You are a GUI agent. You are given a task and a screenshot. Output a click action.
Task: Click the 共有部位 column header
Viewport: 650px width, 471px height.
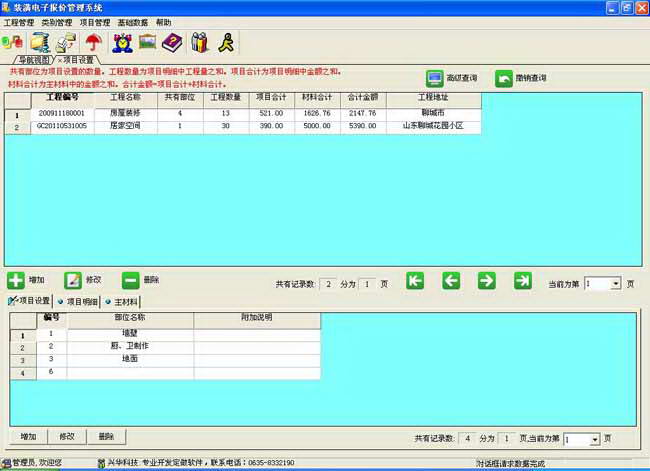coord(180,98)
